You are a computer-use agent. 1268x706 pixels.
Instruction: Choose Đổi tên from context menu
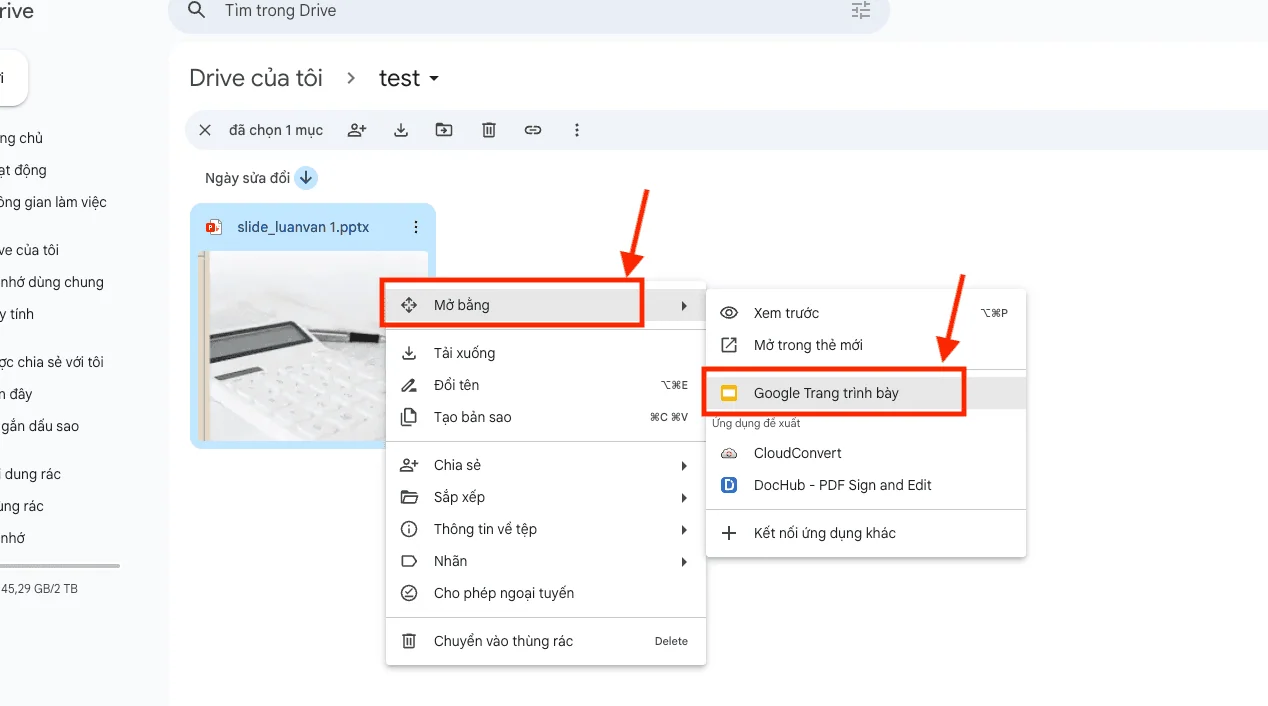546,385
